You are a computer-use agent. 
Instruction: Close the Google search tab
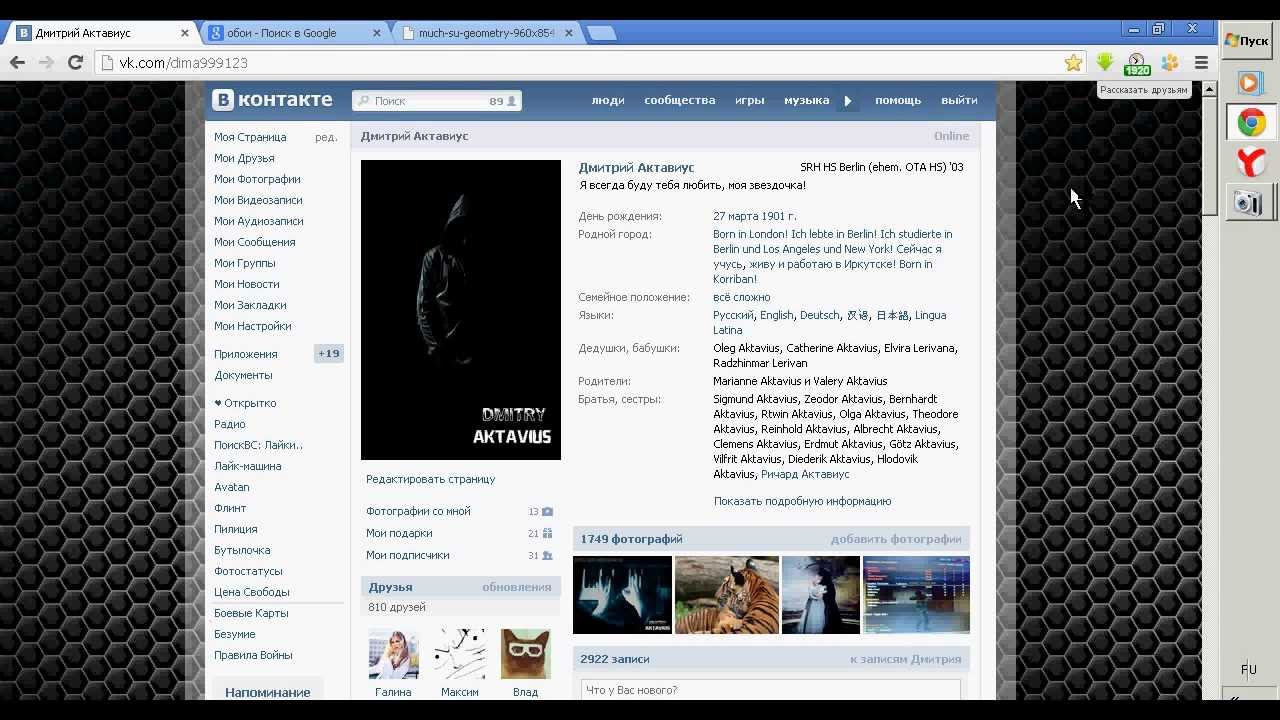(377, 33)
